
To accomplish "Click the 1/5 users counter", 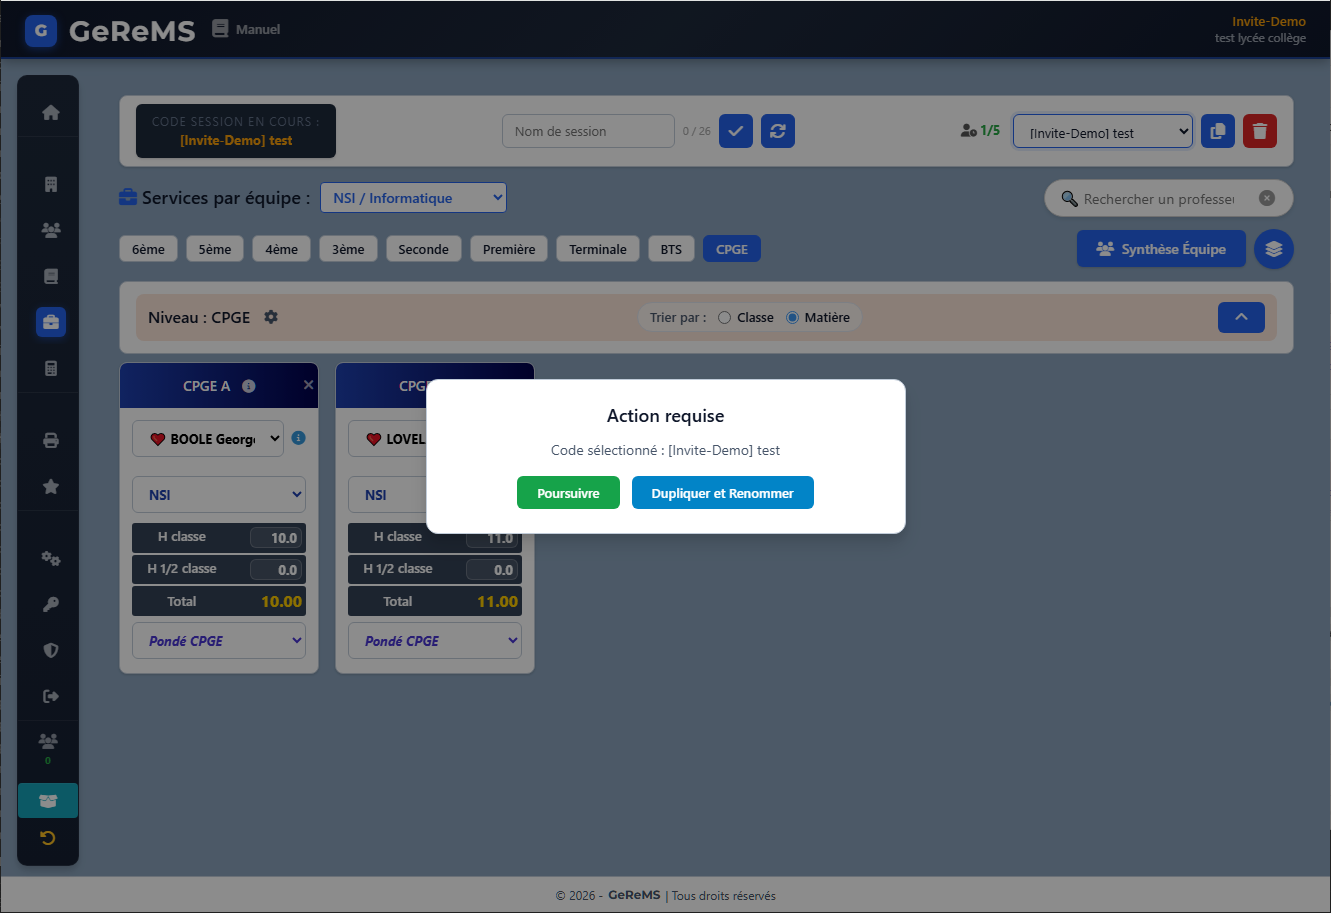I will coord(980,130).
